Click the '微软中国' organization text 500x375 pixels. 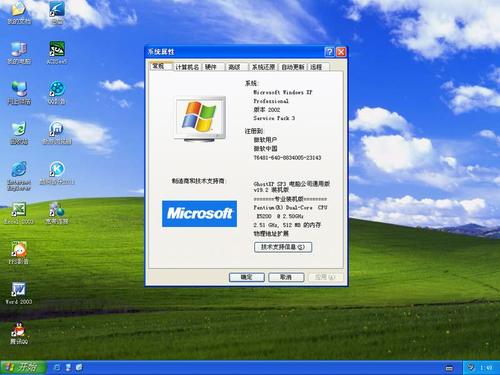265,148
